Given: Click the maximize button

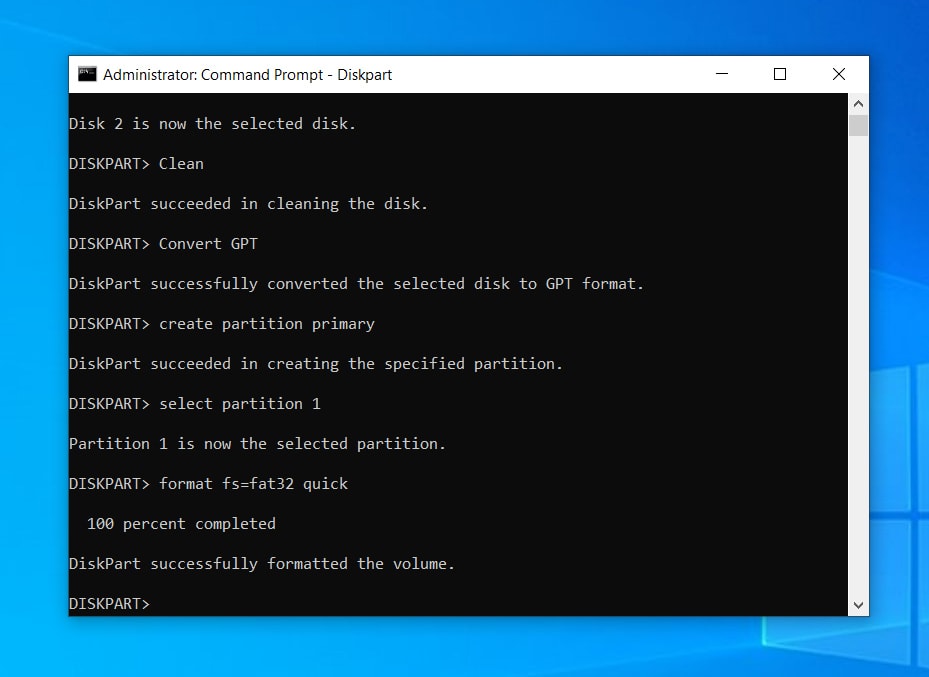Looking at the screenshot, I should pos(779,74).
